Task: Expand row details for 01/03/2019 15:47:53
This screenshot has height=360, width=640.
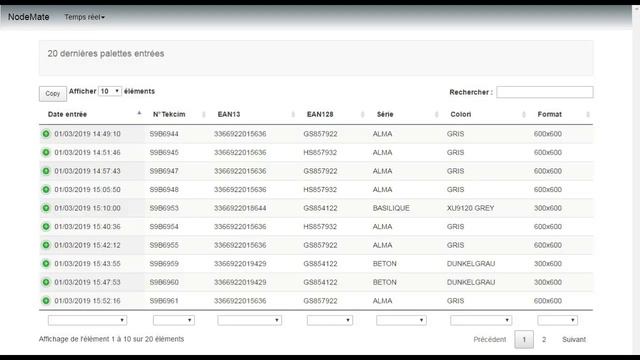Action: pyautogui.click(x=46, y=282)
